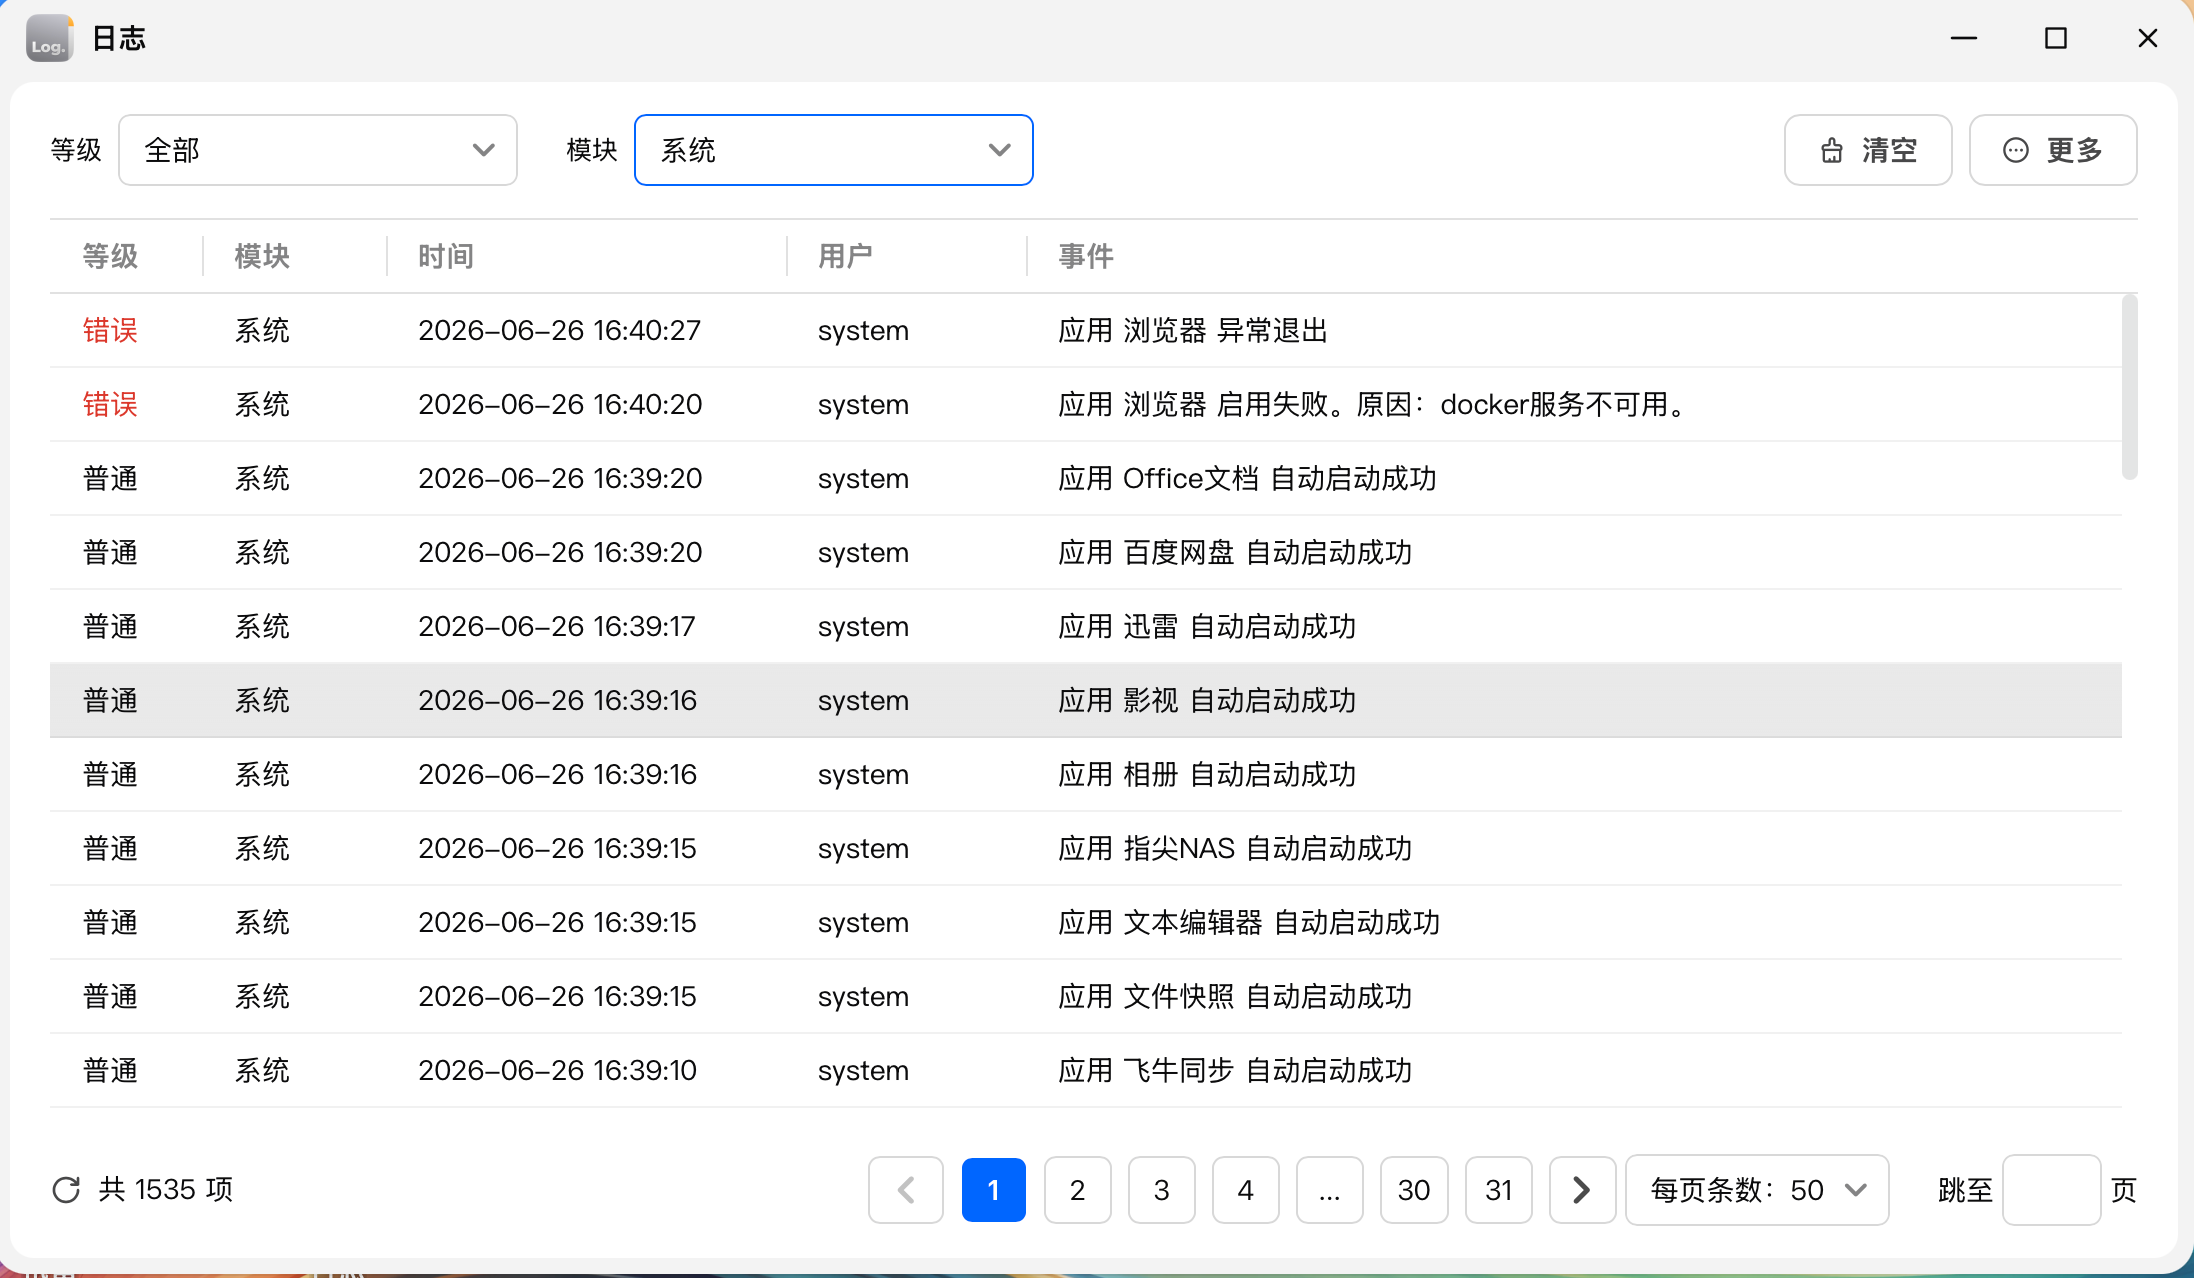2194x1278 pixels.
Task: Close the 日志 window
Action: 2148,38
